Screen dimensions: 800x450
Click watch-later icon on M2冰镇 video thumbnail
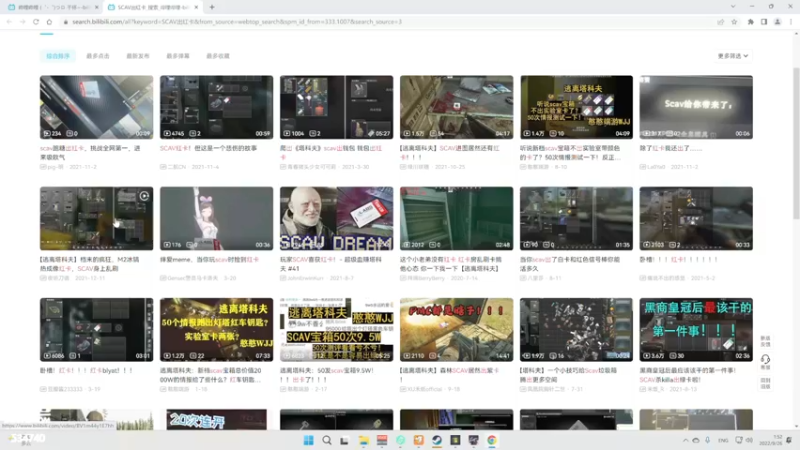tap(144, 196)
